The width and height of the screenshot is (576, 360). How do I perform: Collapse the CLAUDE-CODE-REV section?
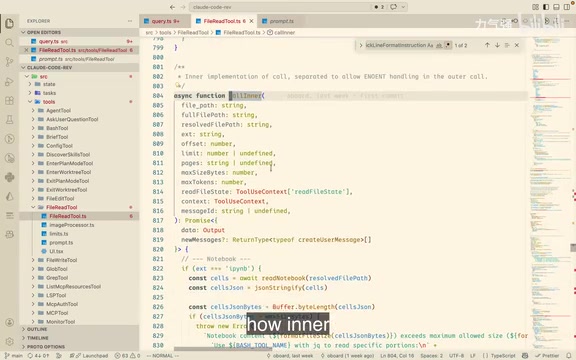coord(79,68)
